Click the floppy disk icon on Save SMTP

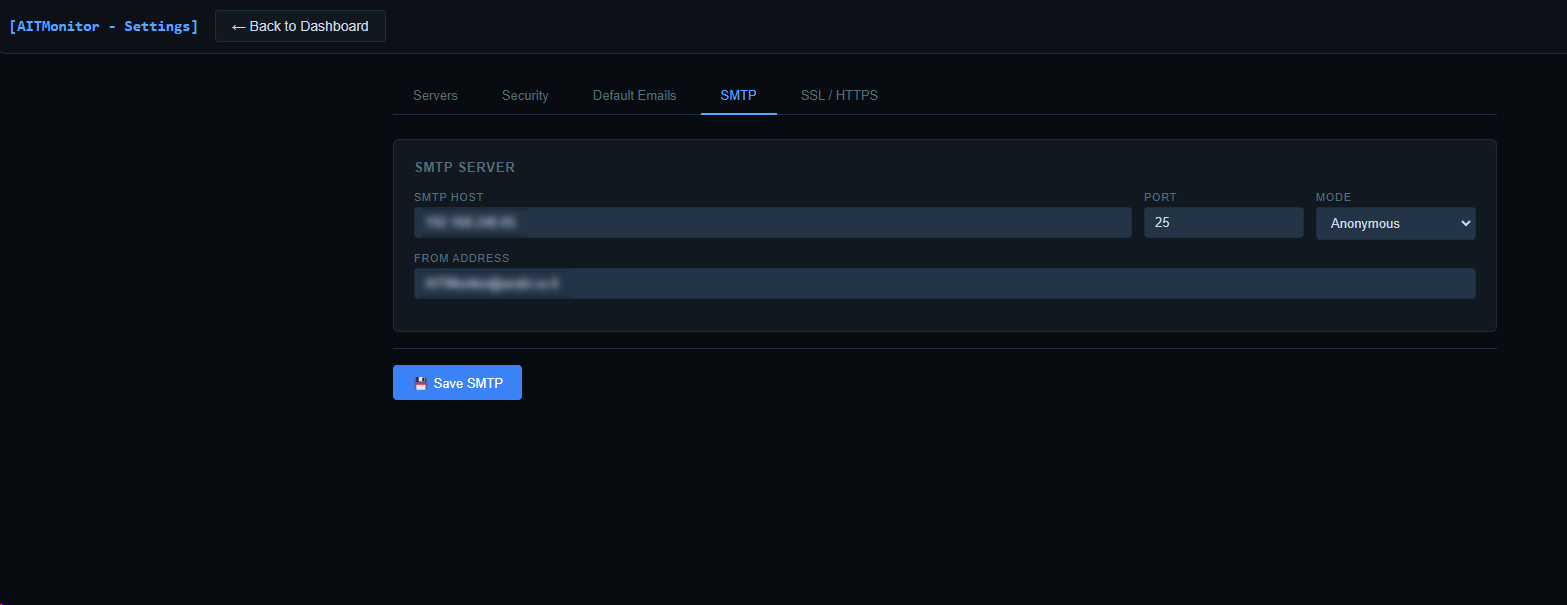point(421,383)
